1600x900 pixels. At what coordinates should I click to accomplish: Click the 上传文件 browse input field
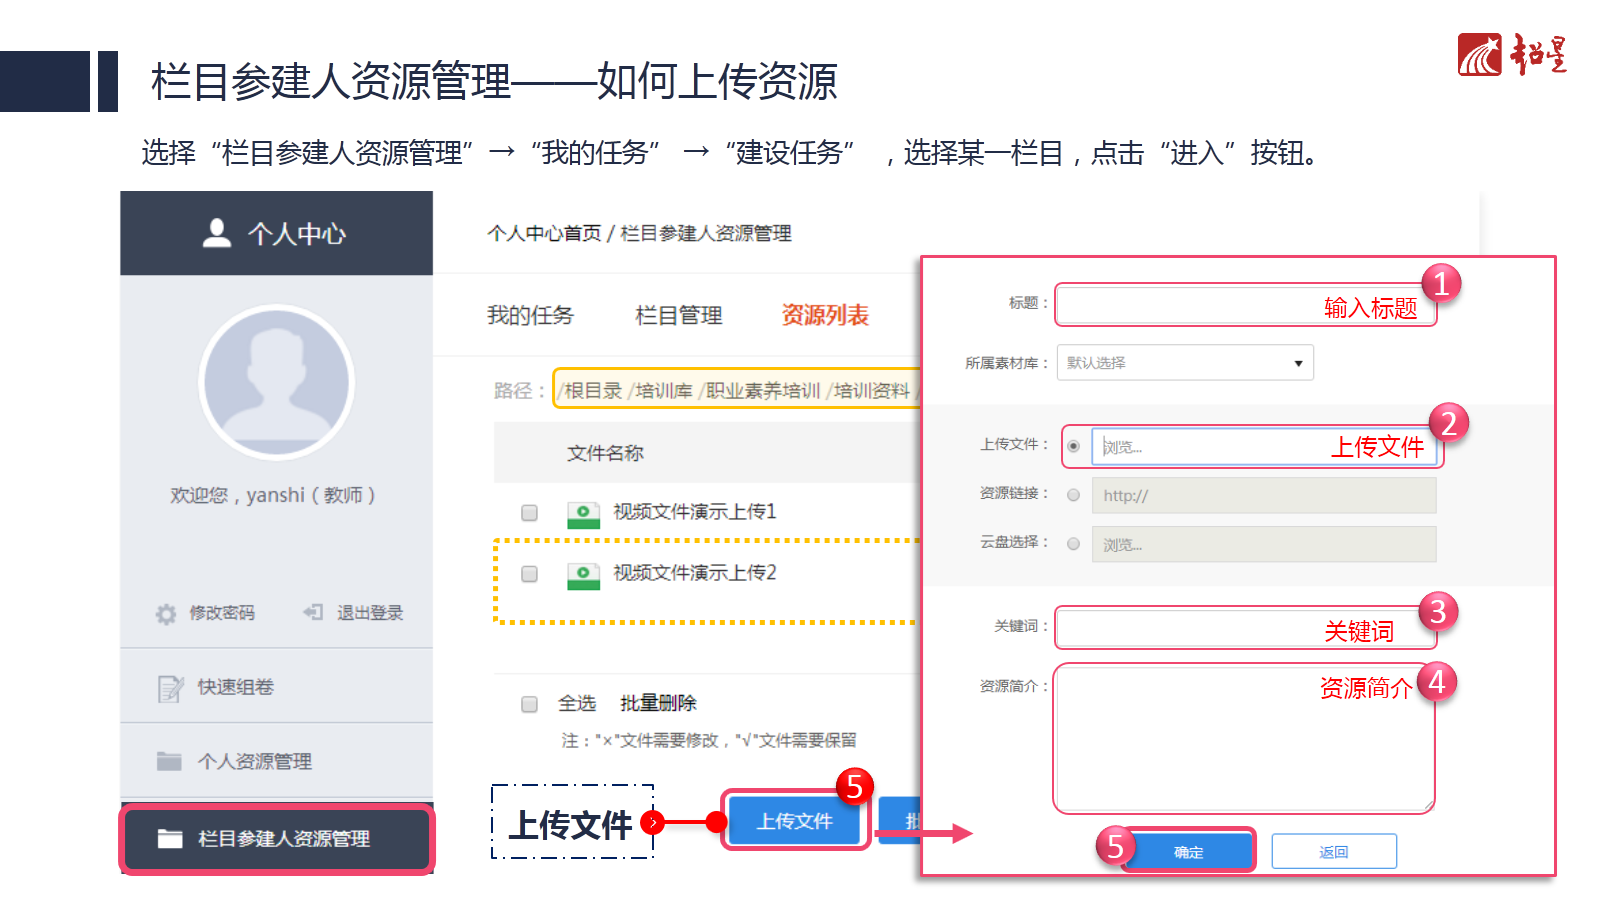(1264, 447)
